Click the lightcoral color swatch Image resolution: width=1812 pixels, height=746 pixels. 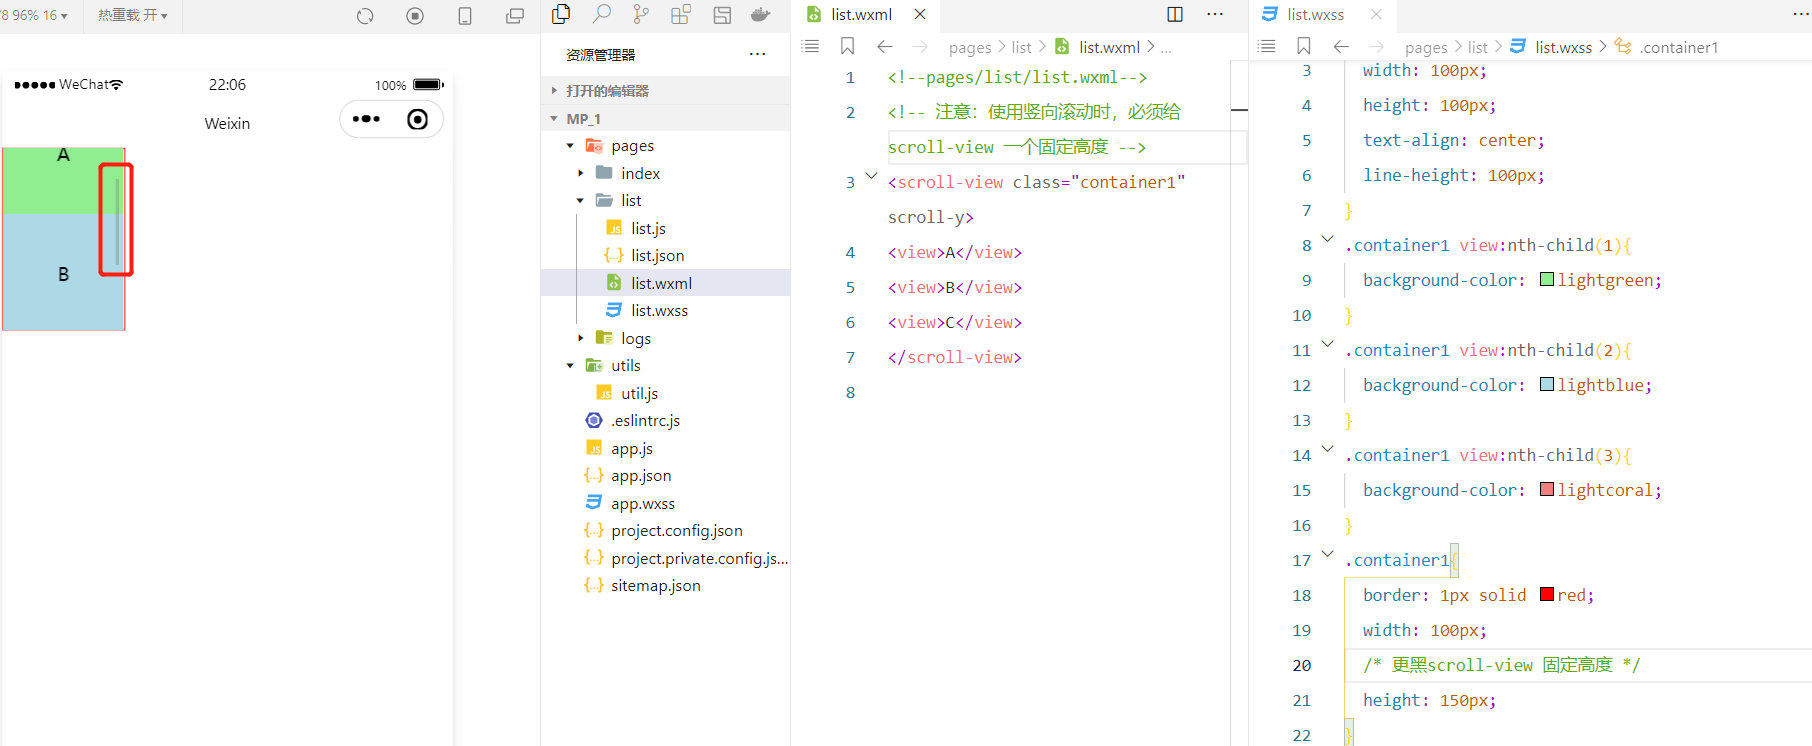[1547, 490]
